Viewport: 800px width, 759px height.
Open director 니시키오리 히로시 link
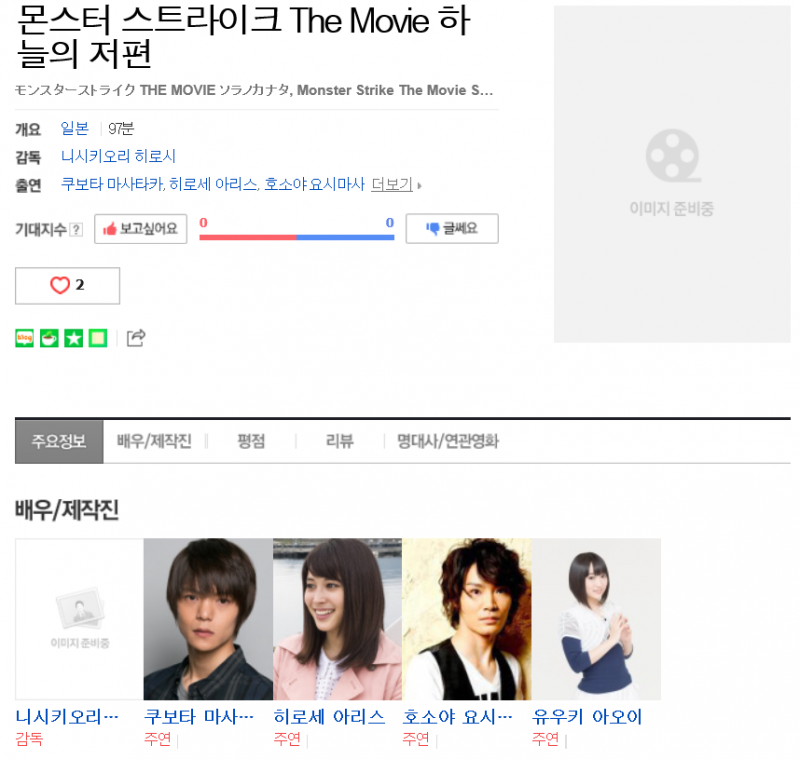tap(118, 156)
